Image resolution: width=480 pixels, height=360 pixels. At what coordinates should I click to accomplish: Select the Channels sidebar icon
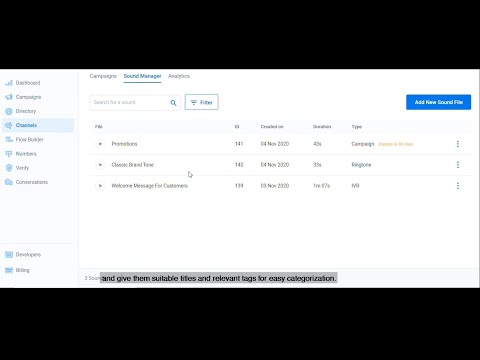click(x=9, y=125)
